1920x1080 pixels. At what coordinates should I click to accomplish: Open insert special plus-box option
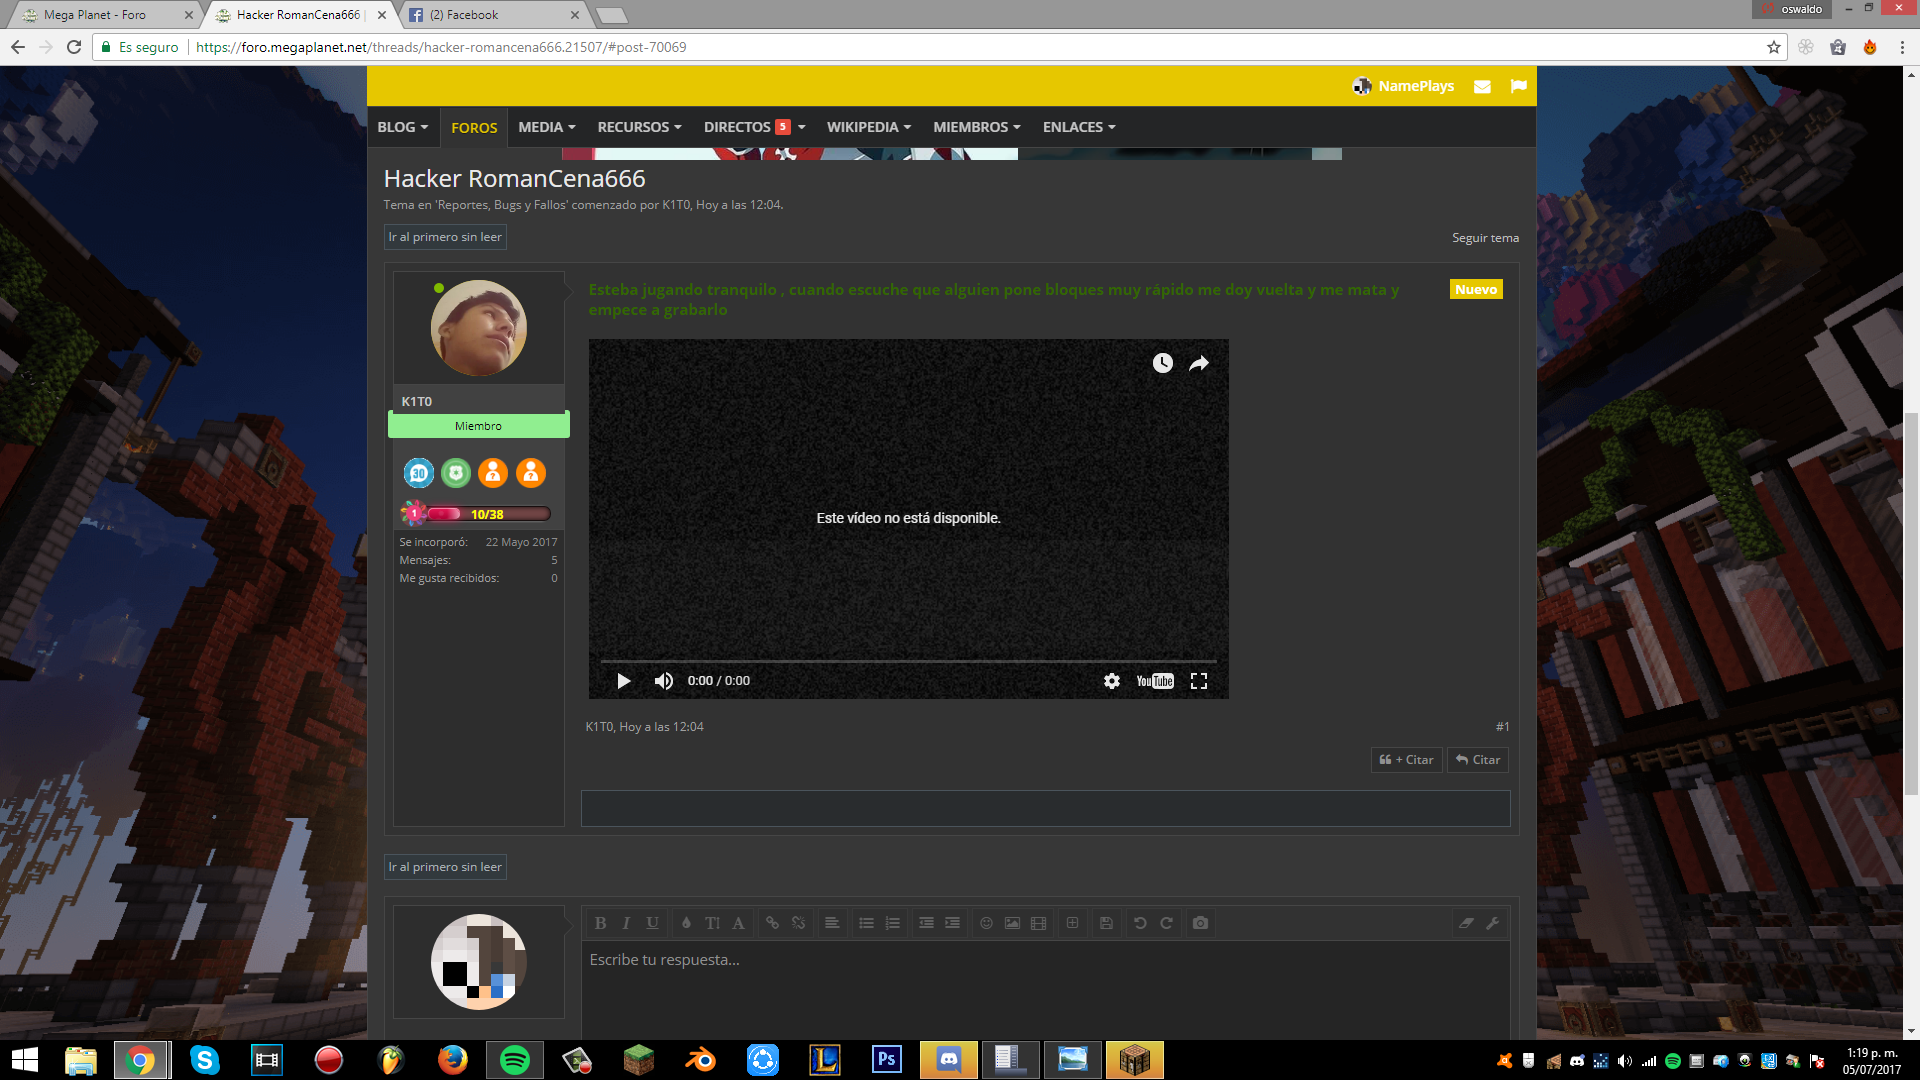1072,923
